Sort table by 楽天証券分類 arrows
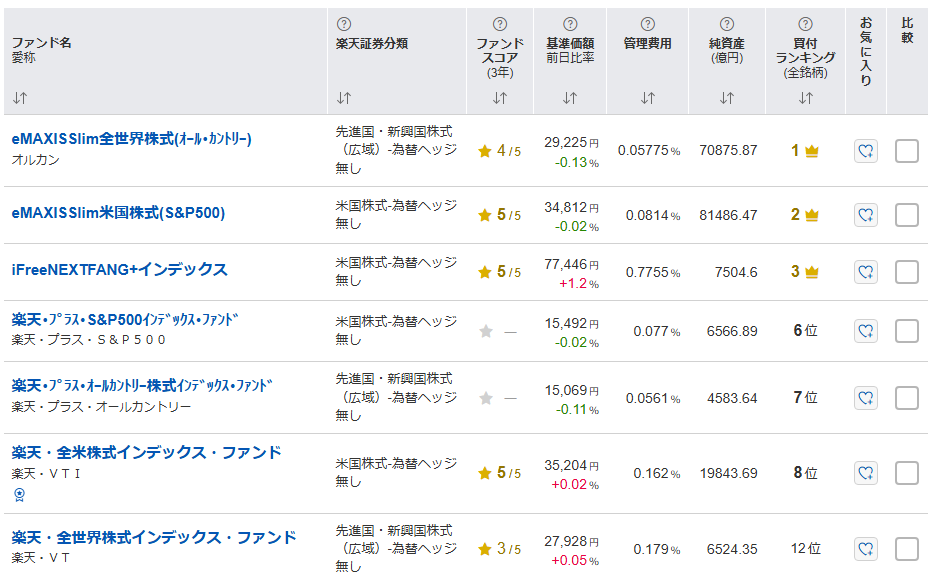Viewport: 933px width, 581px height. pos(344,98)
